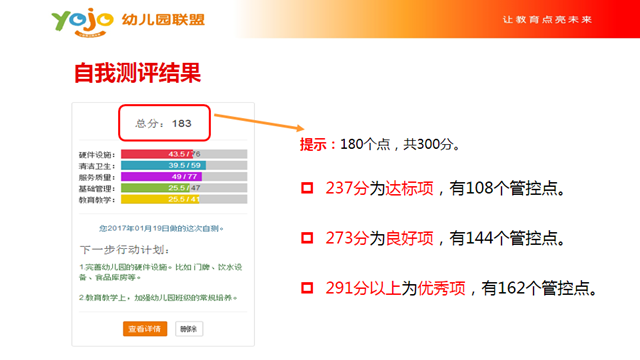Click the orange 查看详情 button
This screenshot has width=640, height=360.
pyautogui.click(x=145, y=329)
